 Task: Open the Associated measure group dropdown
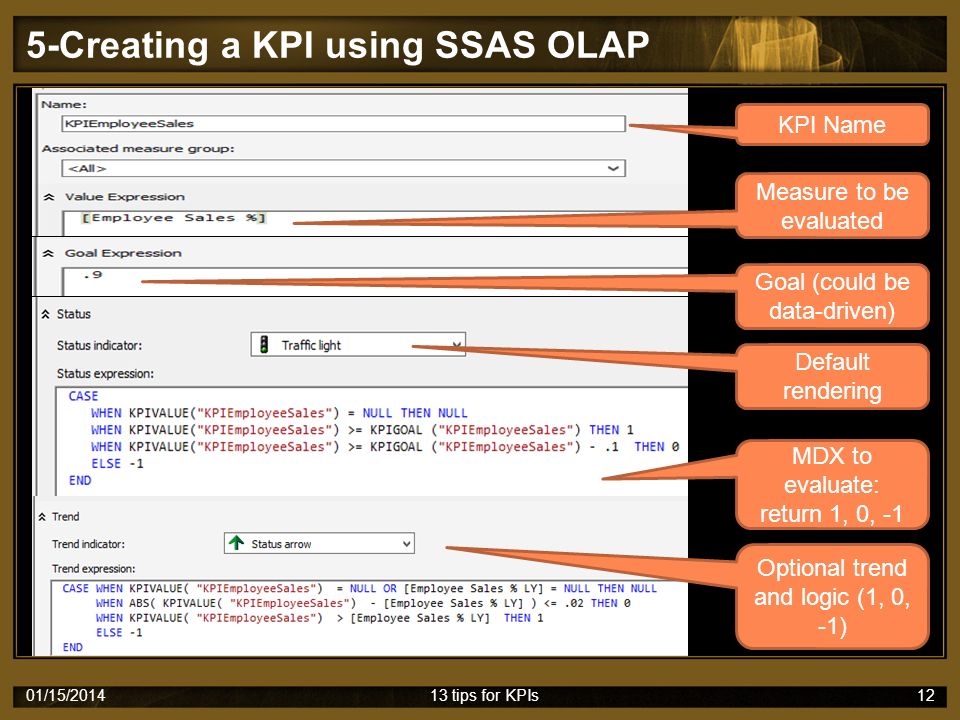pos(343,168)
